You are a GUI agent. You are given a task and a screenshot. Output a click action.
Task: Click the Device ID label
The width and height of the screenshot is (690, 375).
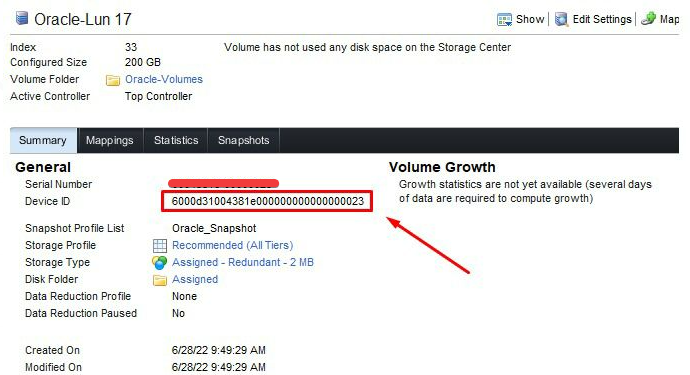(48, 201)
